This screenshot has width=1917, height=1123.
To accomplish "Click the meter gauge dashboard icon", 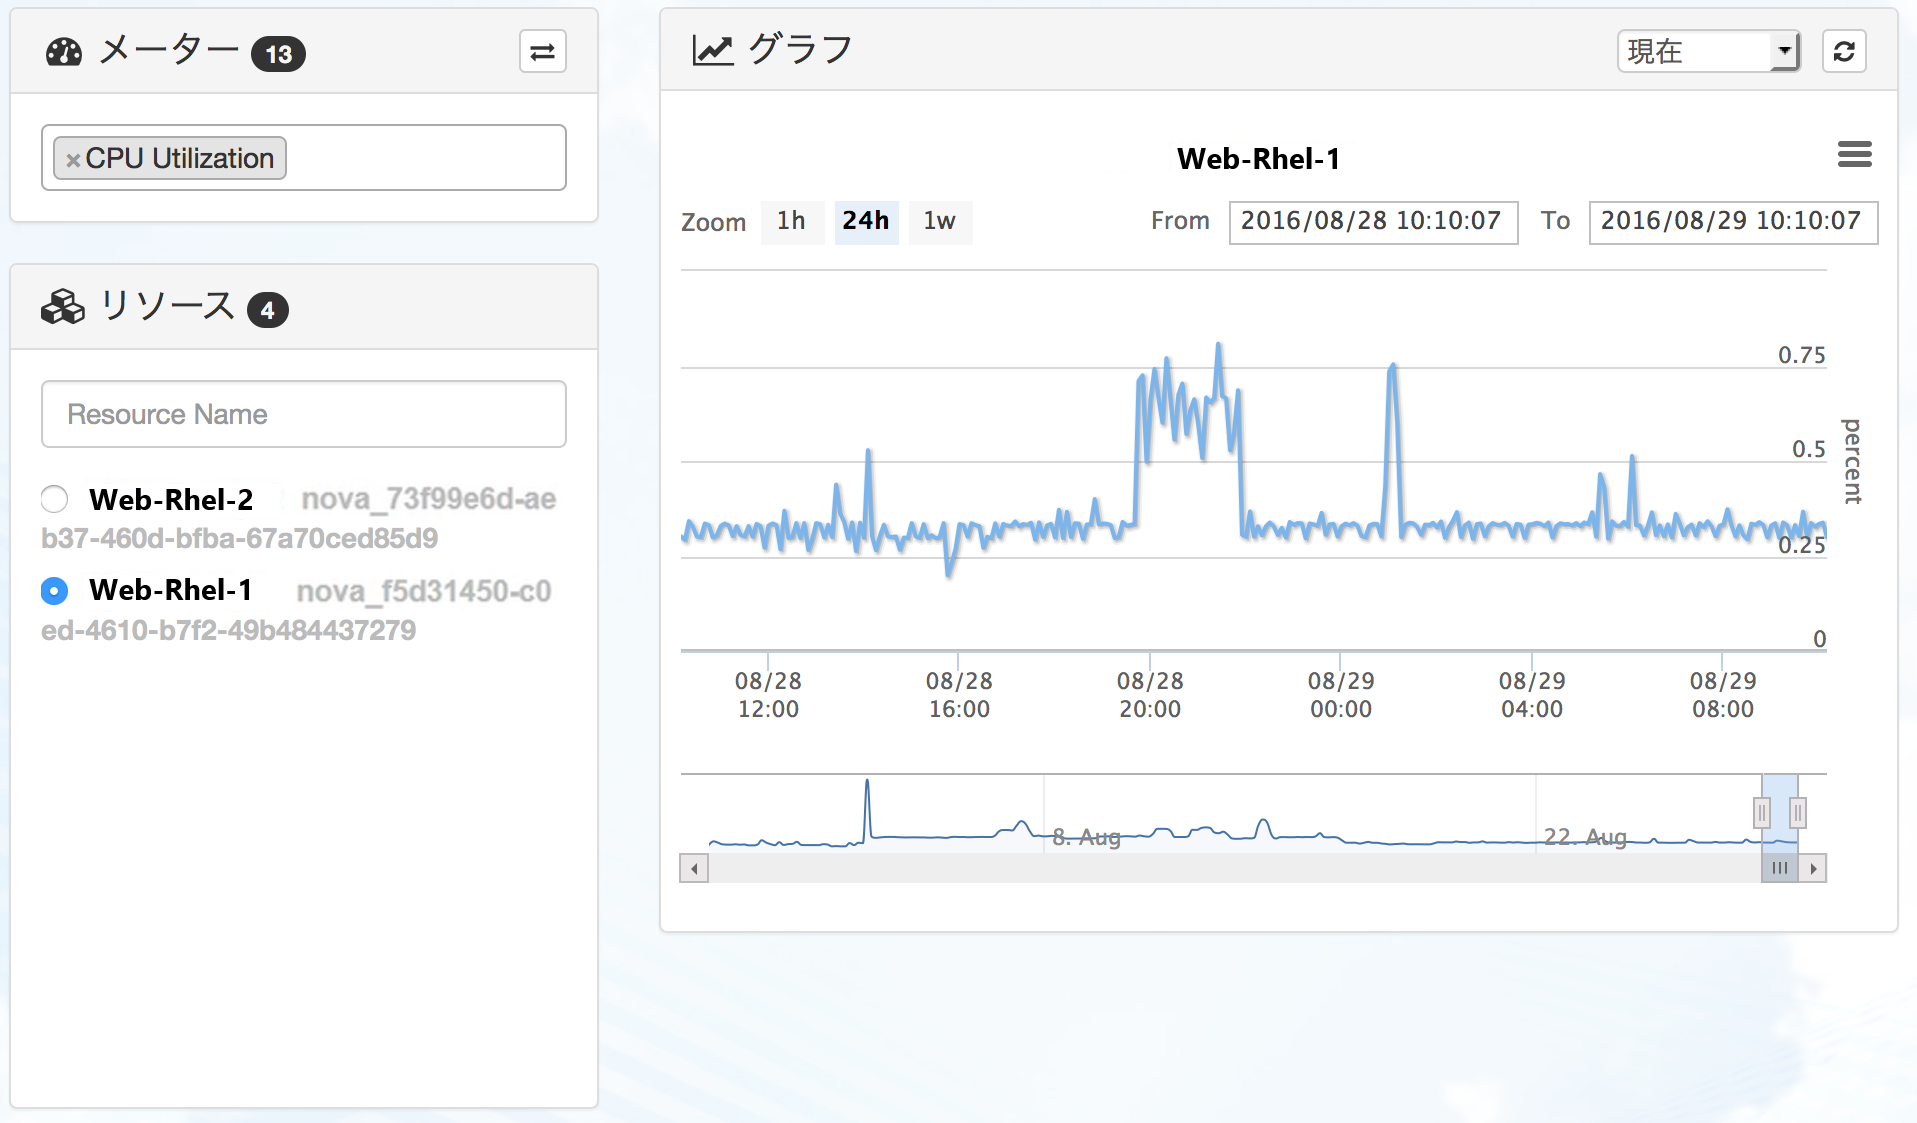I will point(64,52).
